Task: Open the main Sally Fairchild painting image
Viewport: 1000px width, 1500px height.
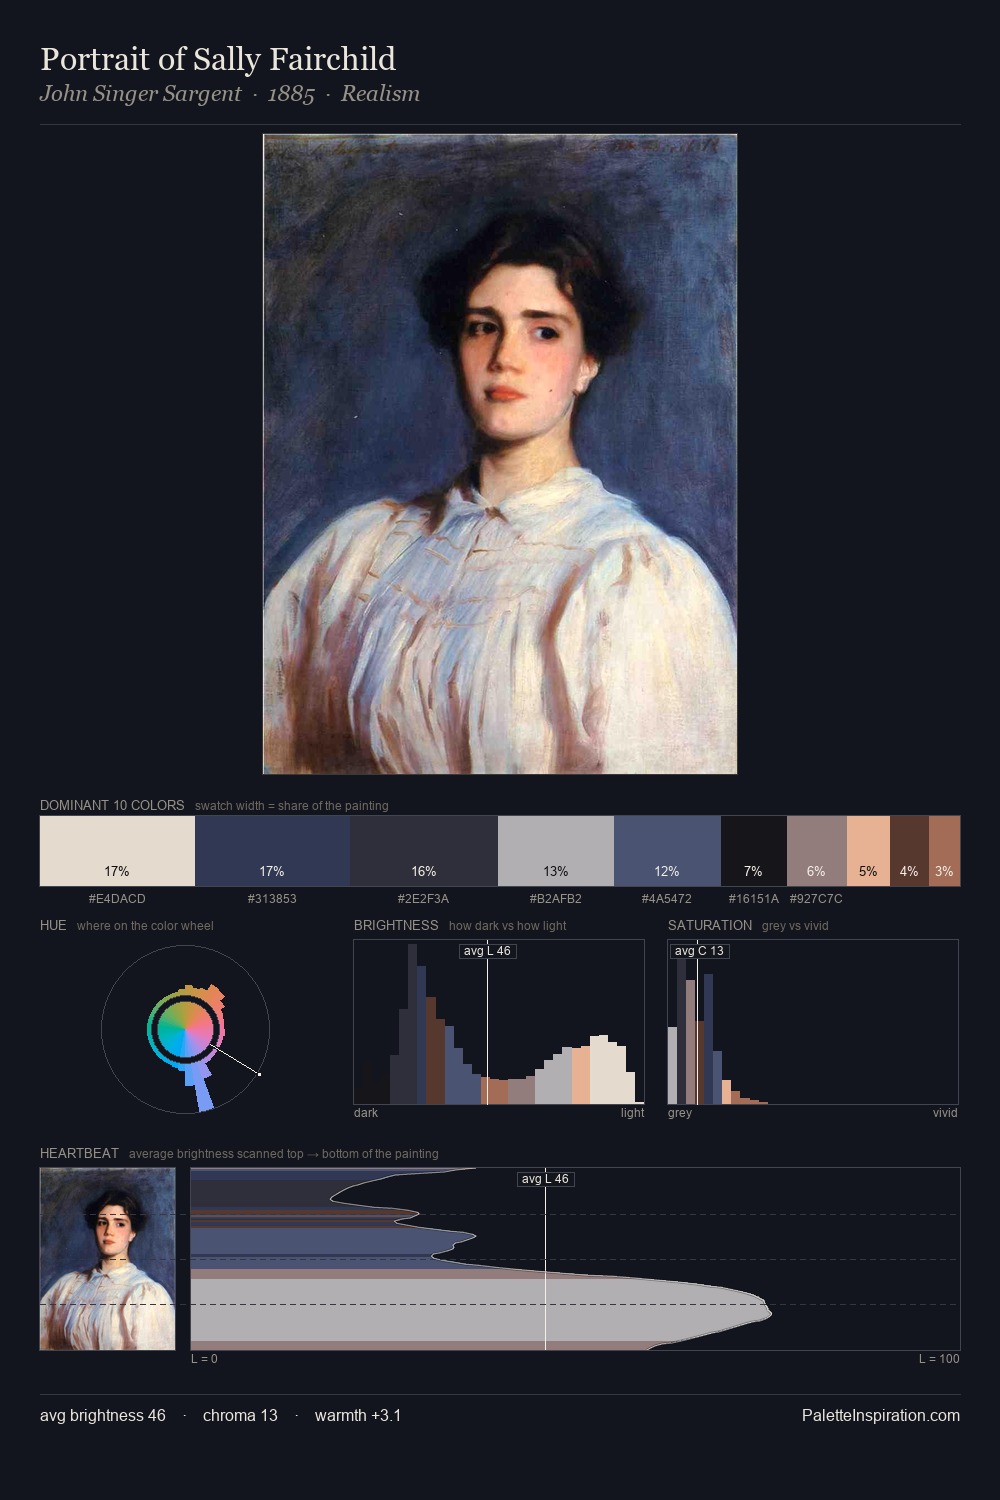Action: pos(500,454)
